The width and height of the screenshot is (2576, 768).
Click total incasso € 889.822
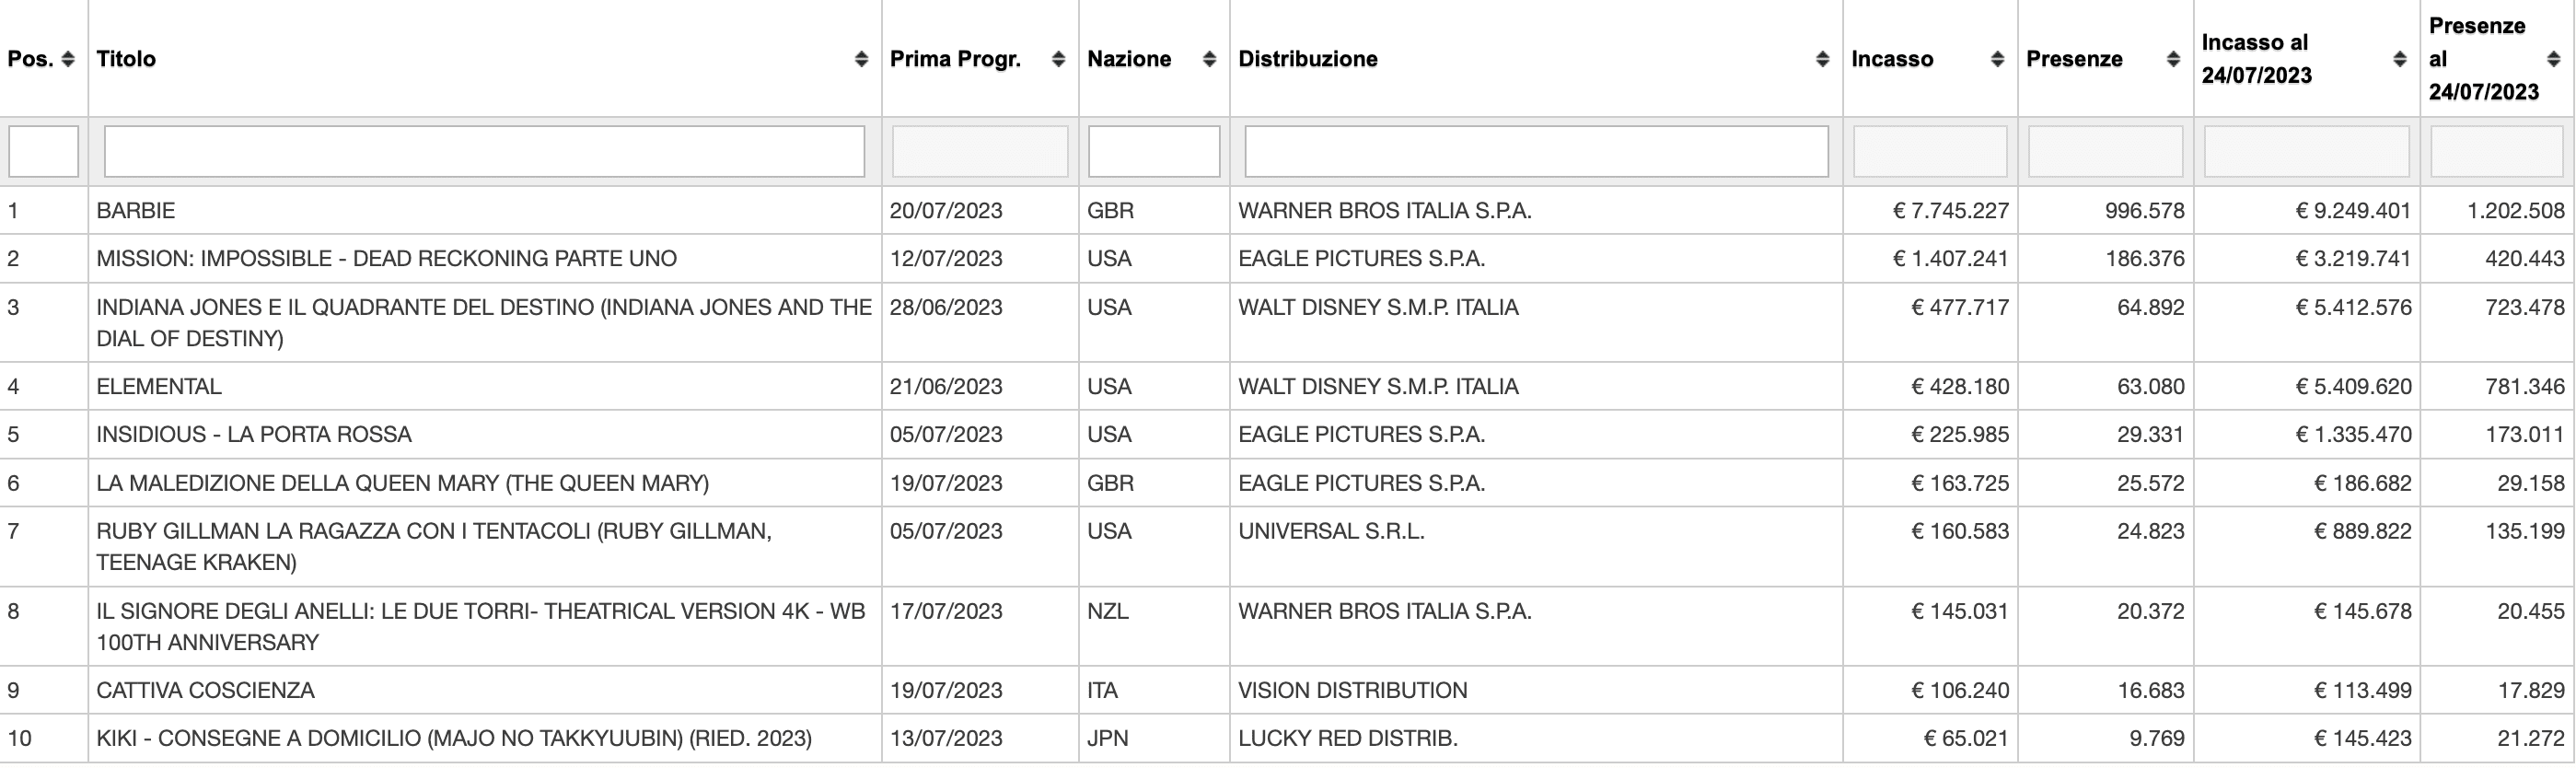click(x=2363, y=531)
